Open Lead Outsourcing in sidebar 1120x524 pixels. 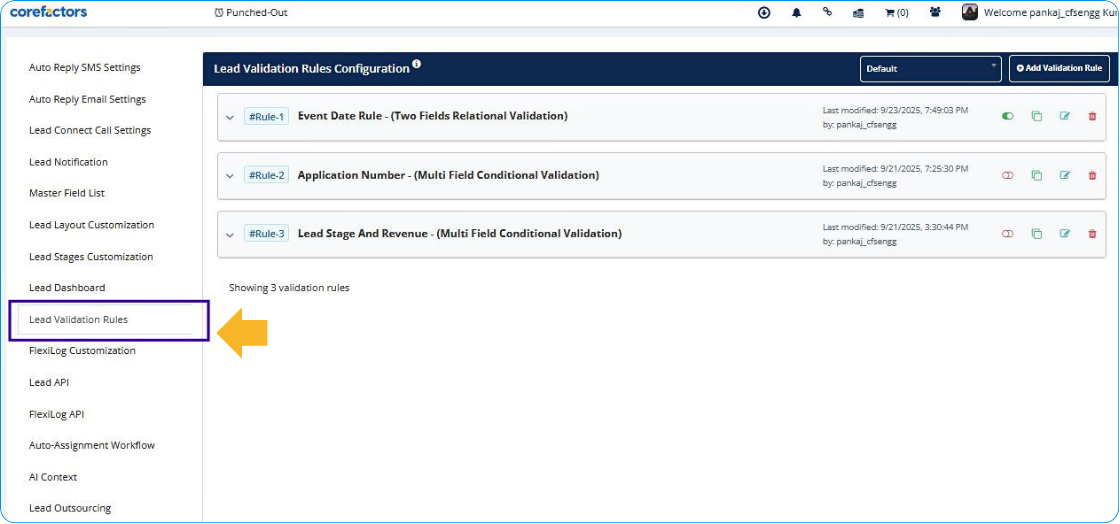[70, 508]
